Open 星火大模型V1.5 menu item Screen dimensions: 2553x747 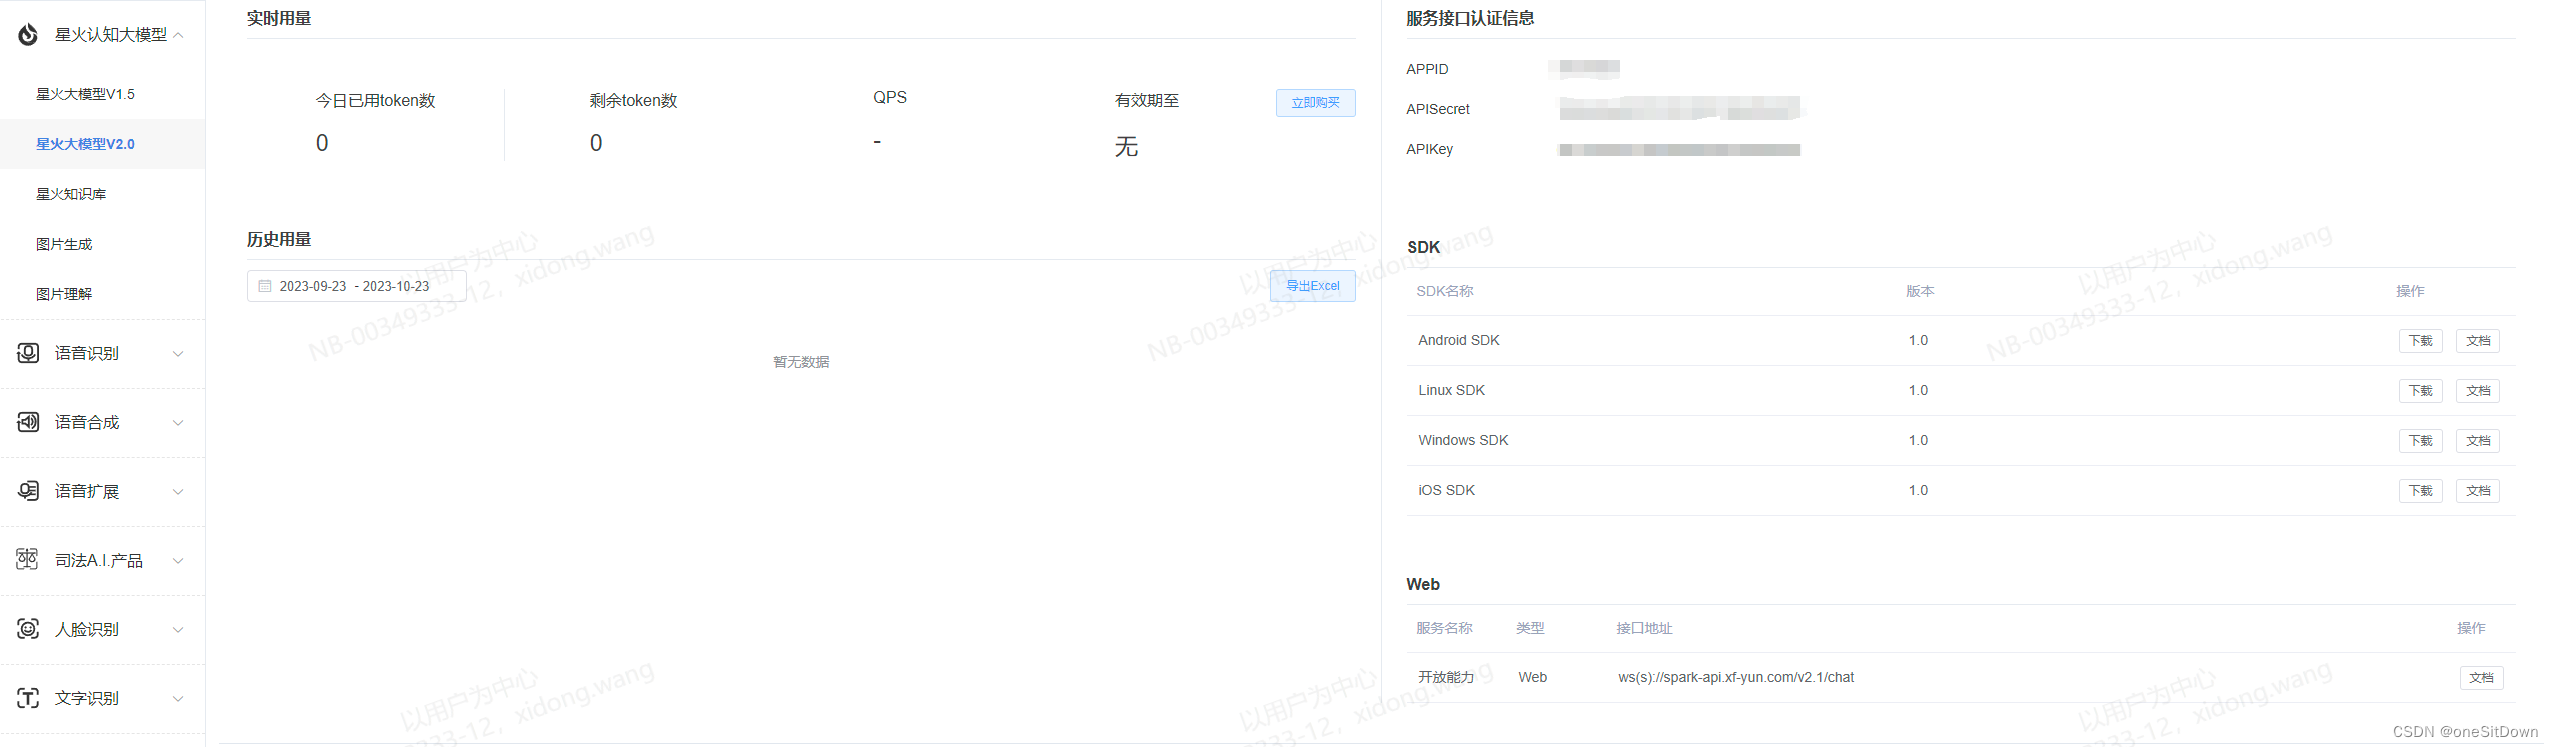[102, 94]
